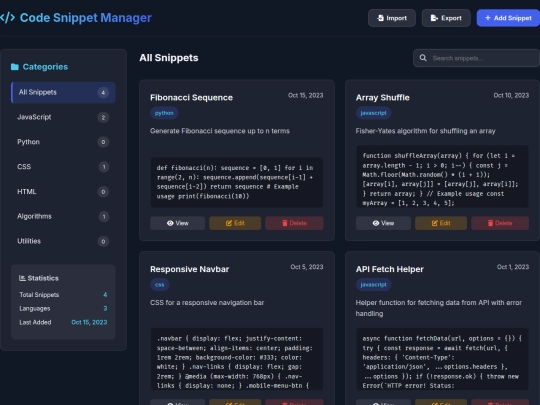The width and height of the screenshot is (540, 405).
Task: Click the count badge next to JavaScript
Action: point(103,117)
